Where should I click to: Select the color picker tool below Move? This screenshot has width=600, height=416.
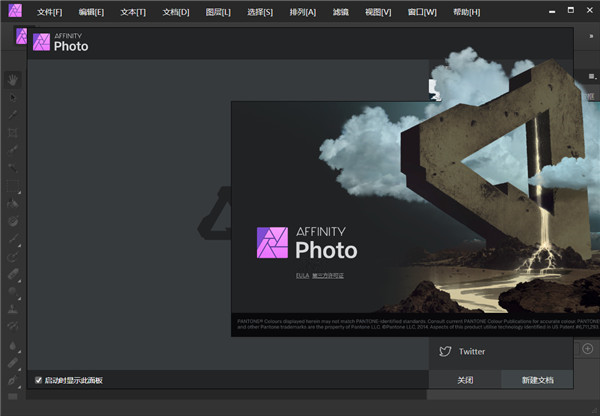point(12,115)
